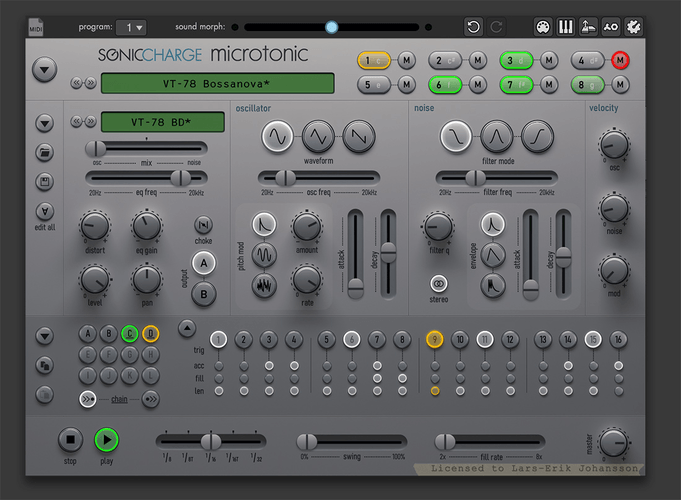Screen dimensions: 681x500
Task: Select exponential noise envelope shape
Action: coord(493,224)
